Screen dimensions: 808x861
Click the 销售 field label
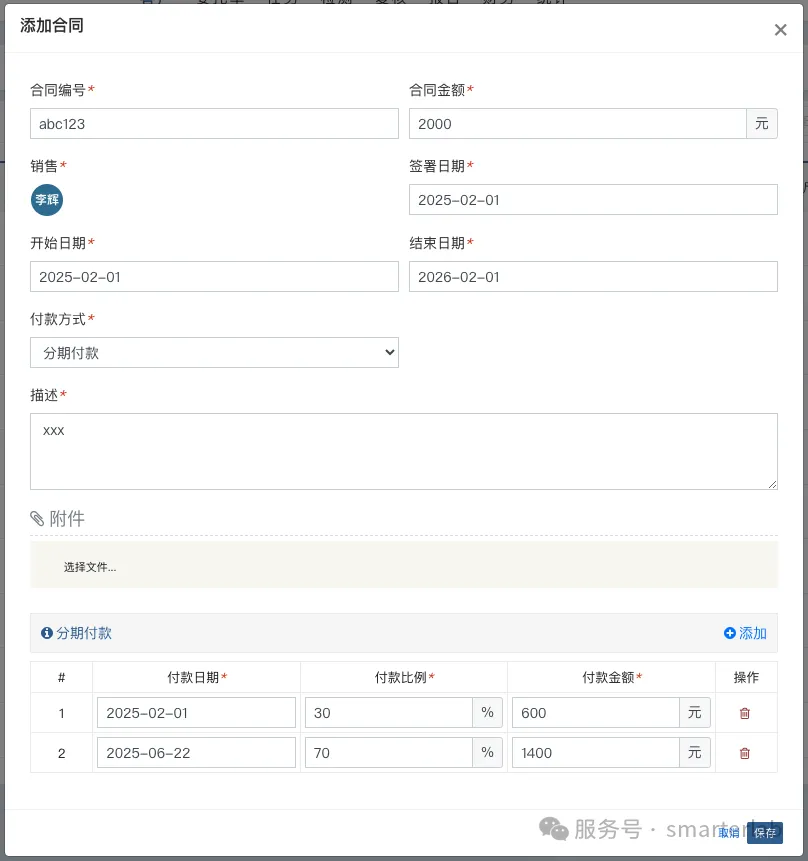44,166
